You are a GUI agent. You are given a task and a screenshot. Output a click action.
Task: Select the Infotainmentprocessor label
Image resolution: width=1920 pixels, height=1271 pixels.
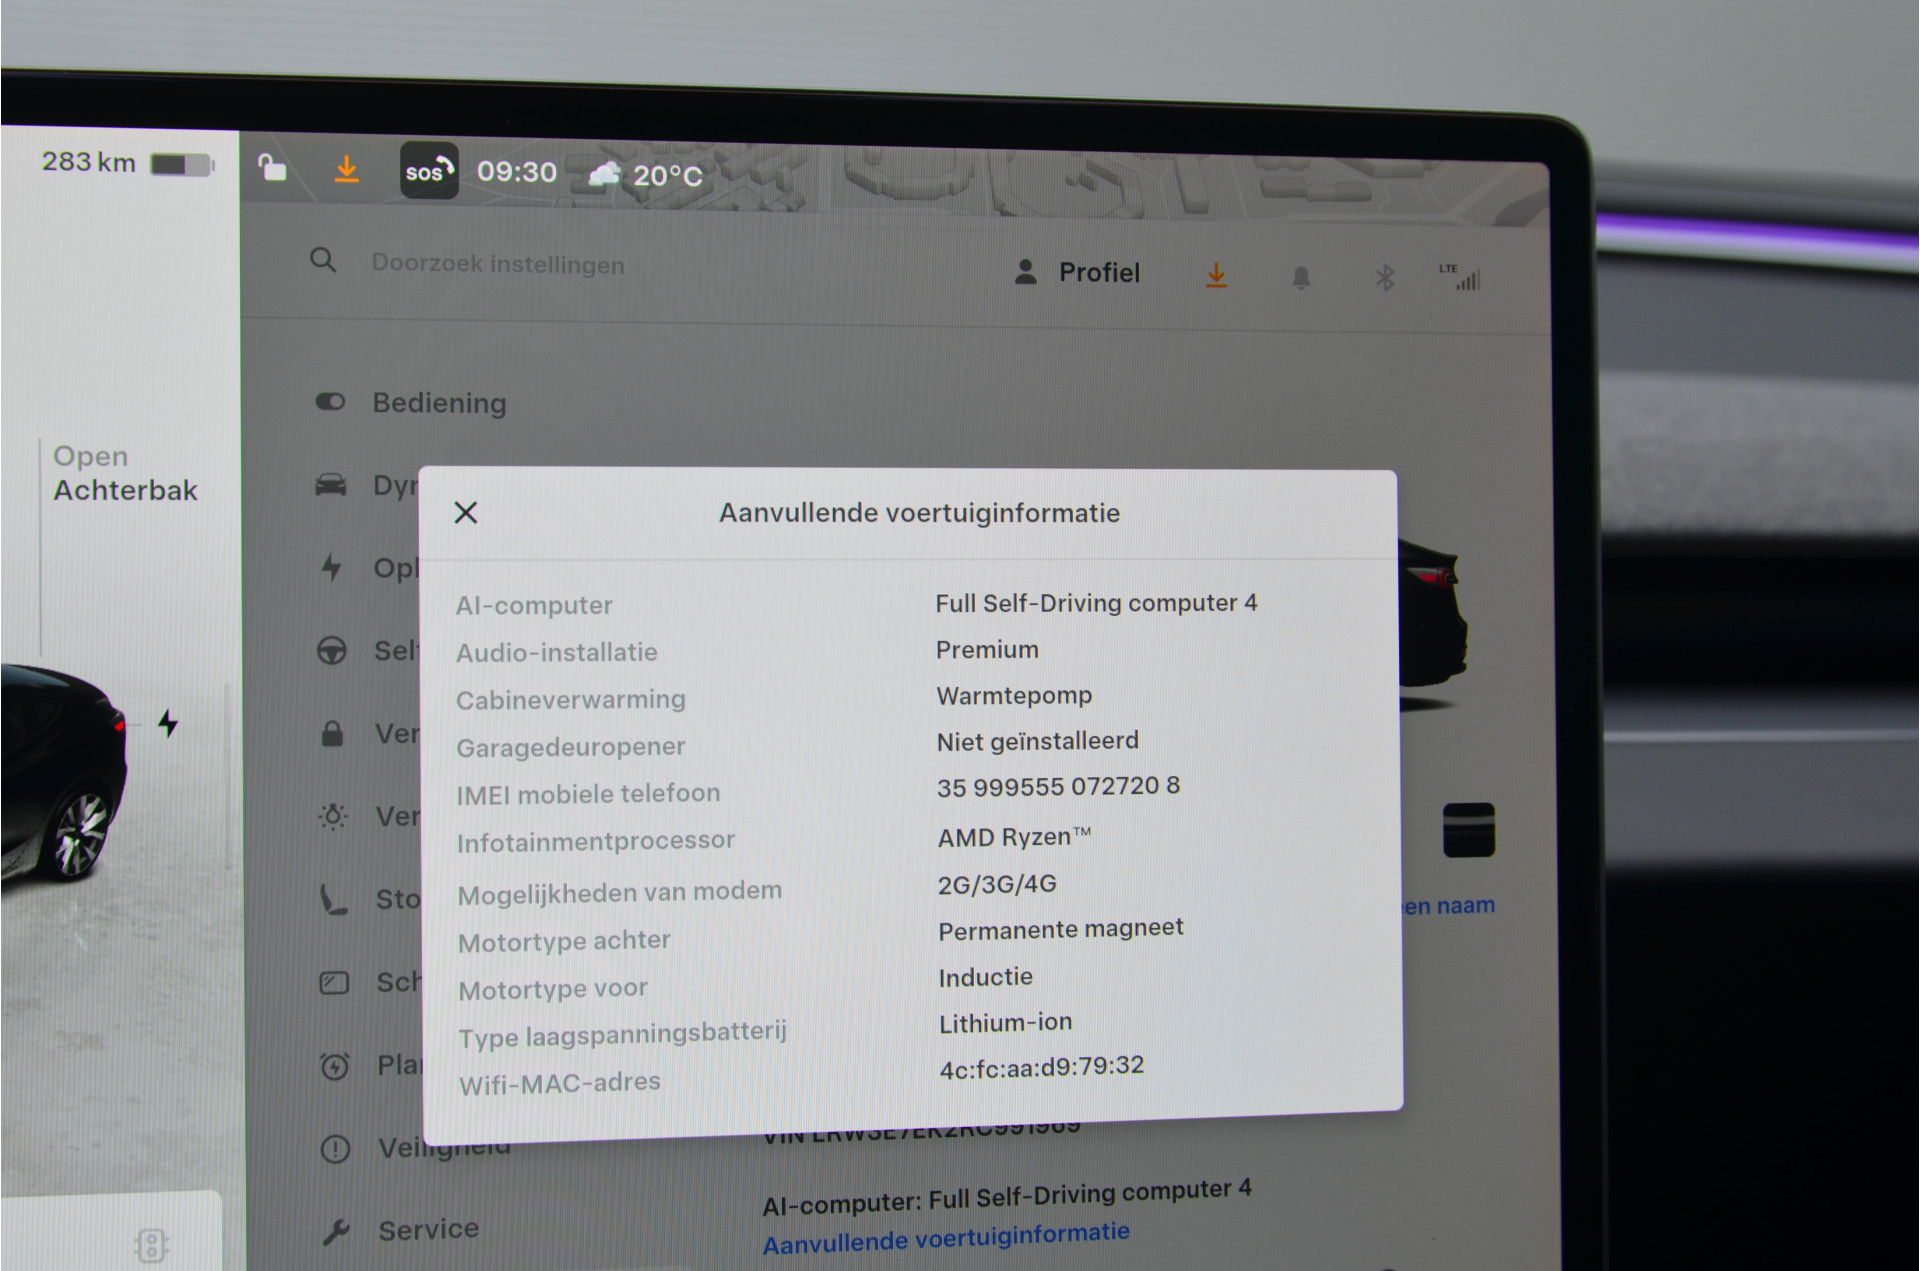(x=596, y=841)
